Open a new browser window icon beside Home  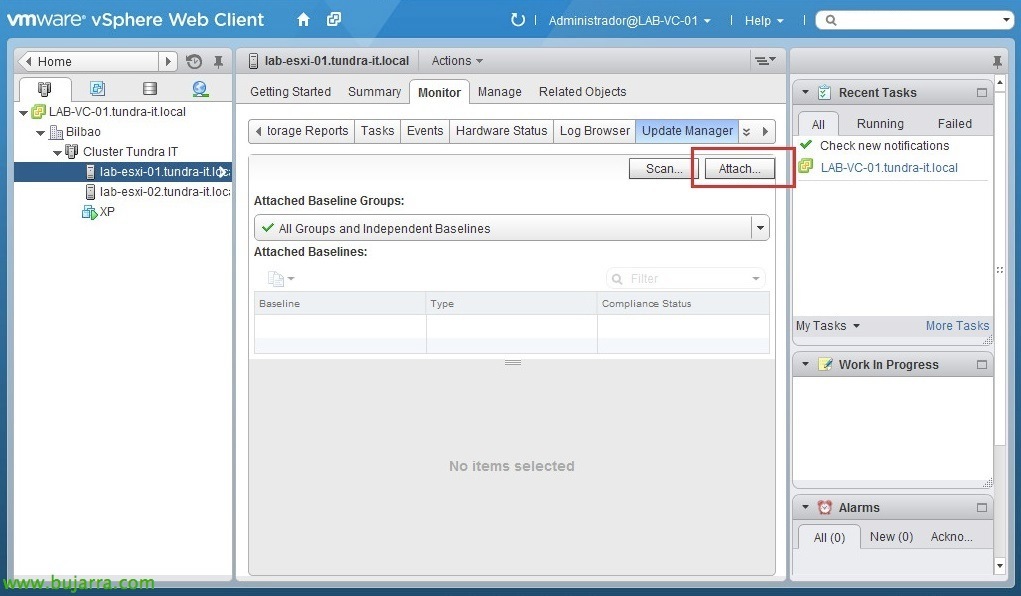(334, 18)
